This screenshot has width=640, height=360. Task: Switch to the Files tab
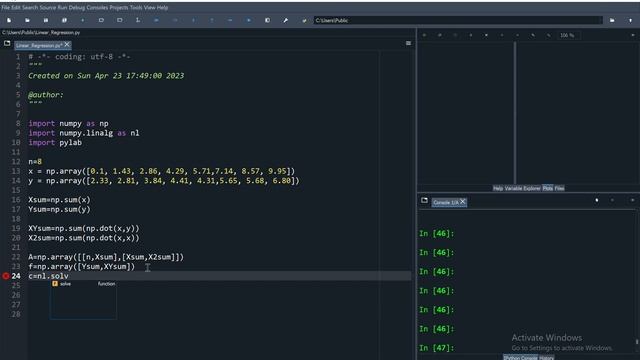[x=560, y=188]
